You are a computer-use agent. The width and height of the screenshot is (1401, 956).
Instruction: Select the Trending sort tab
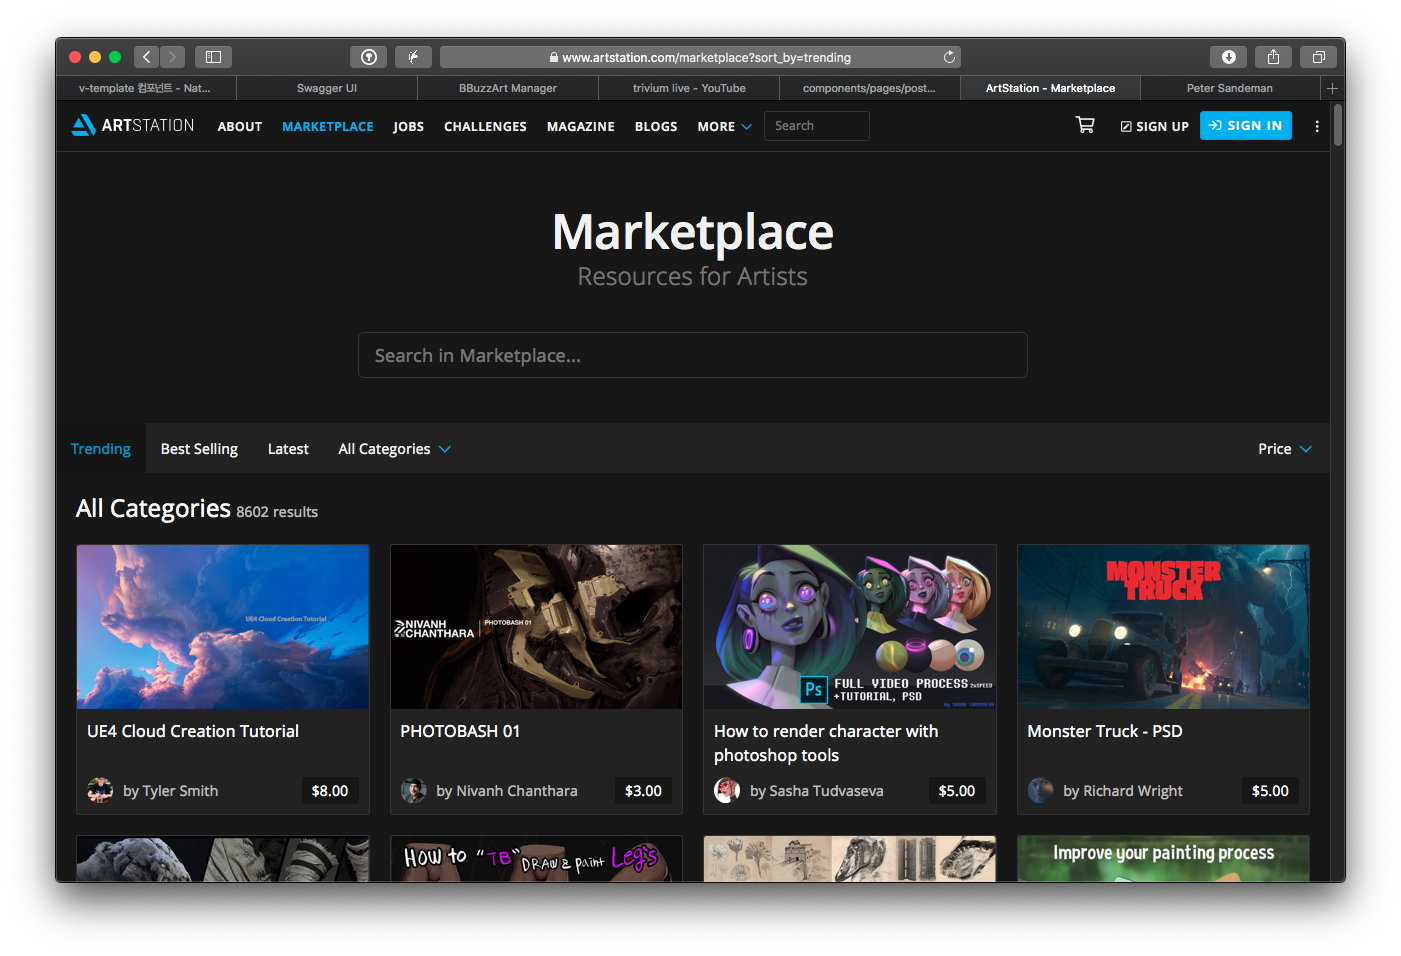101,449
